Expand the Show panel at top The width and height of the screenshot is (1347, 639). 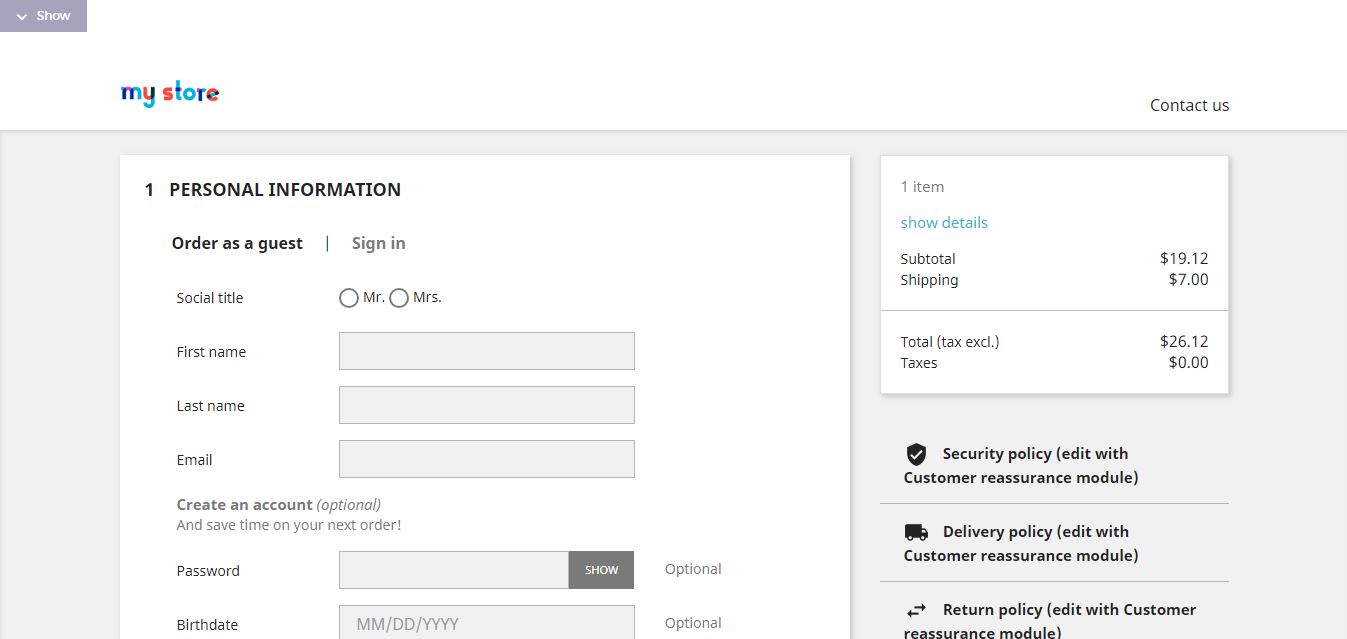point(43,16)
